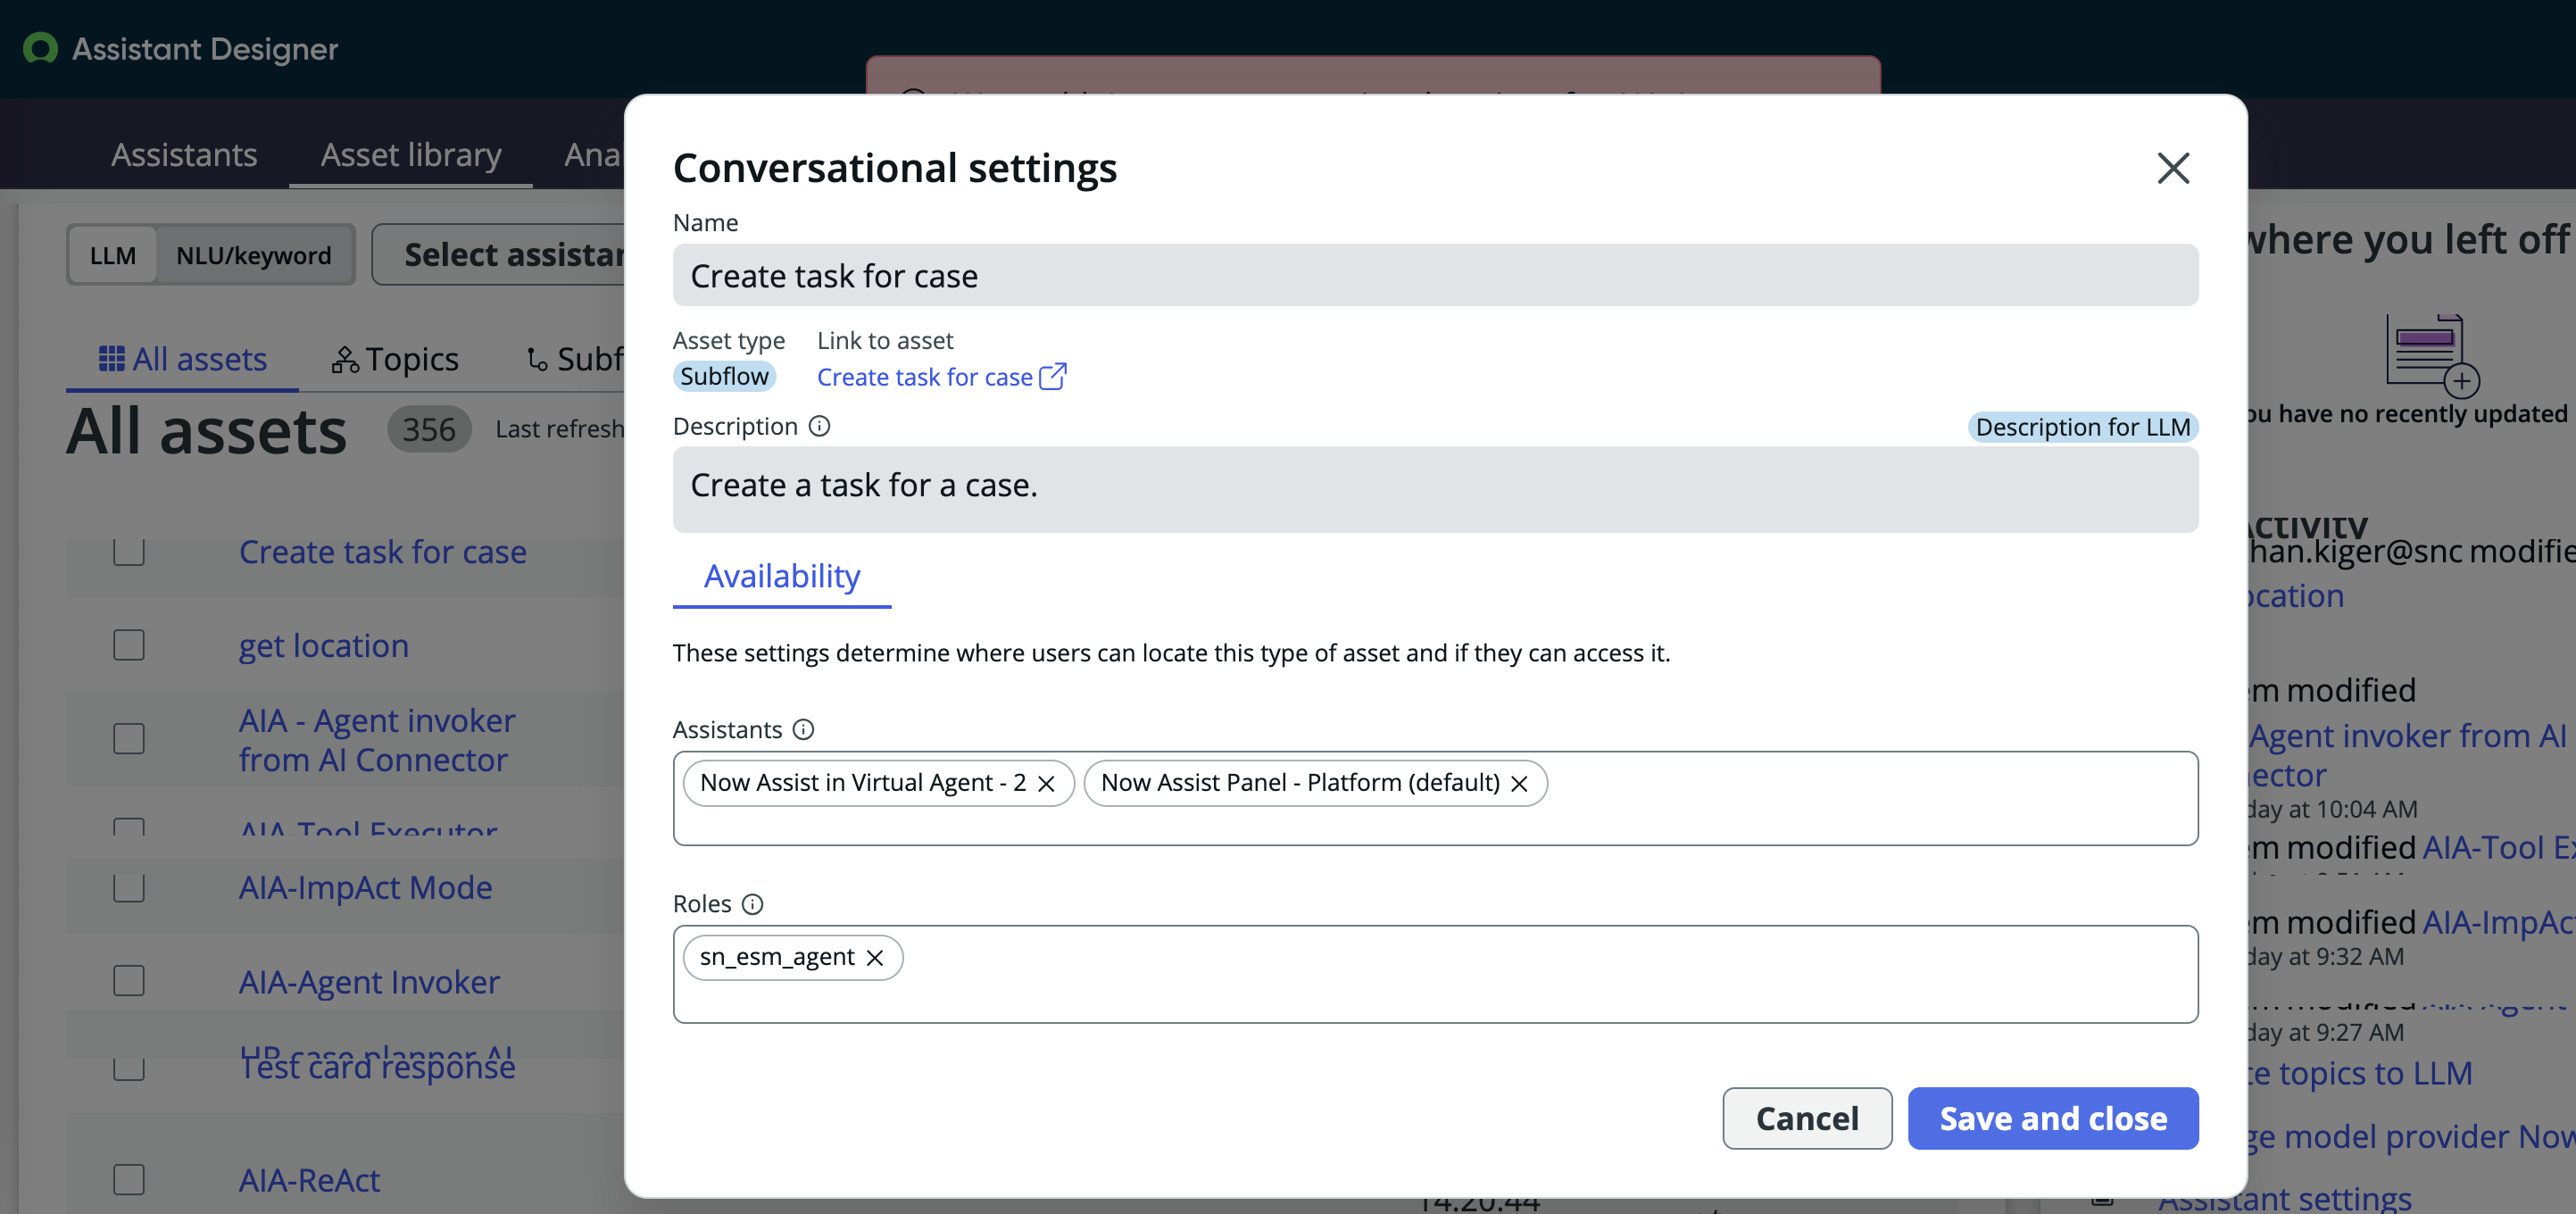Click the Description for LLM badge
The width and height of the screenshot is (2576, 1214).
(x=2083, y=427)
